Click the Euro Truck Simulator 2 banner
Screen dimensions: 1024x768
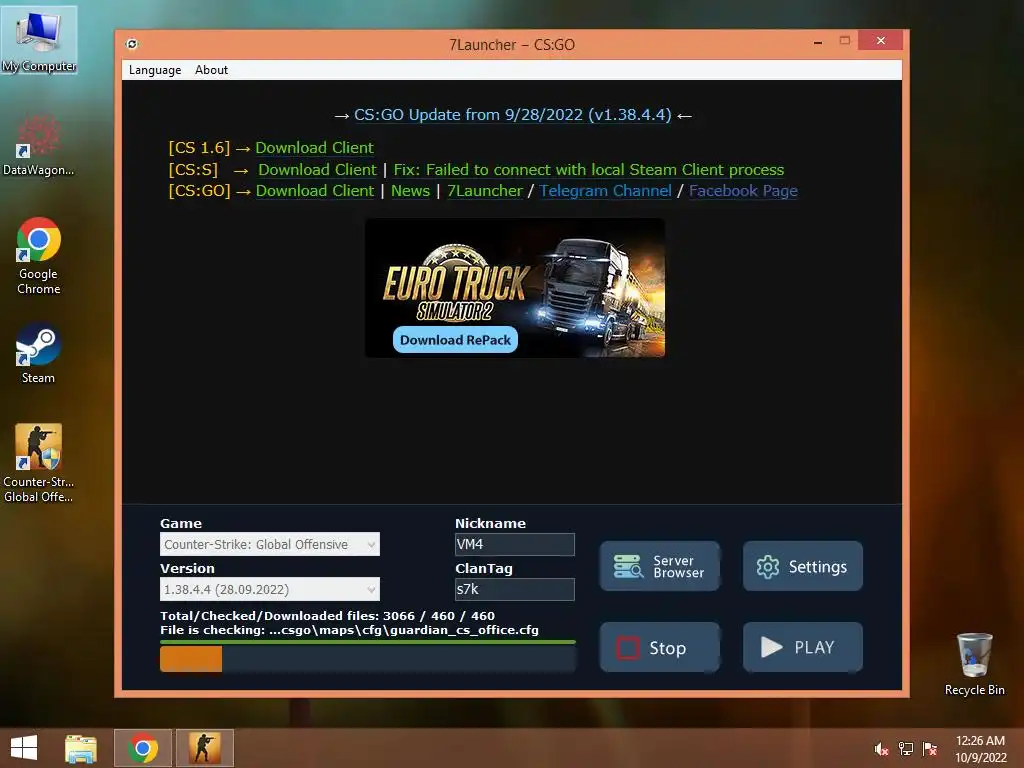coord(515,287)
